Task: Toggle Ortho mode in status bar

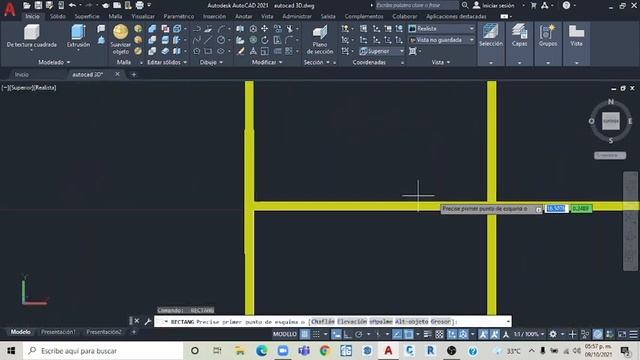Action: (x=347, y=334)
